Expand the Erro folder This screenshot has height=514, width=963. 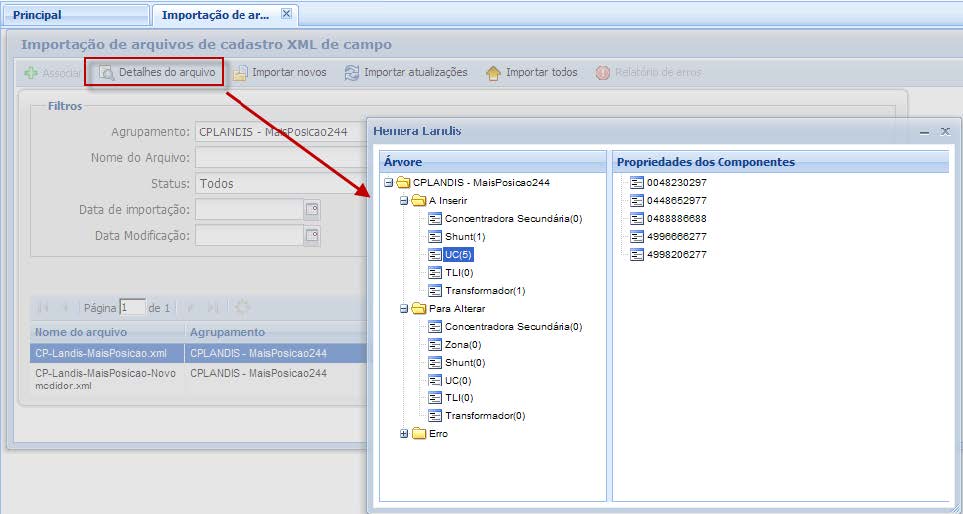click(404, 434)
